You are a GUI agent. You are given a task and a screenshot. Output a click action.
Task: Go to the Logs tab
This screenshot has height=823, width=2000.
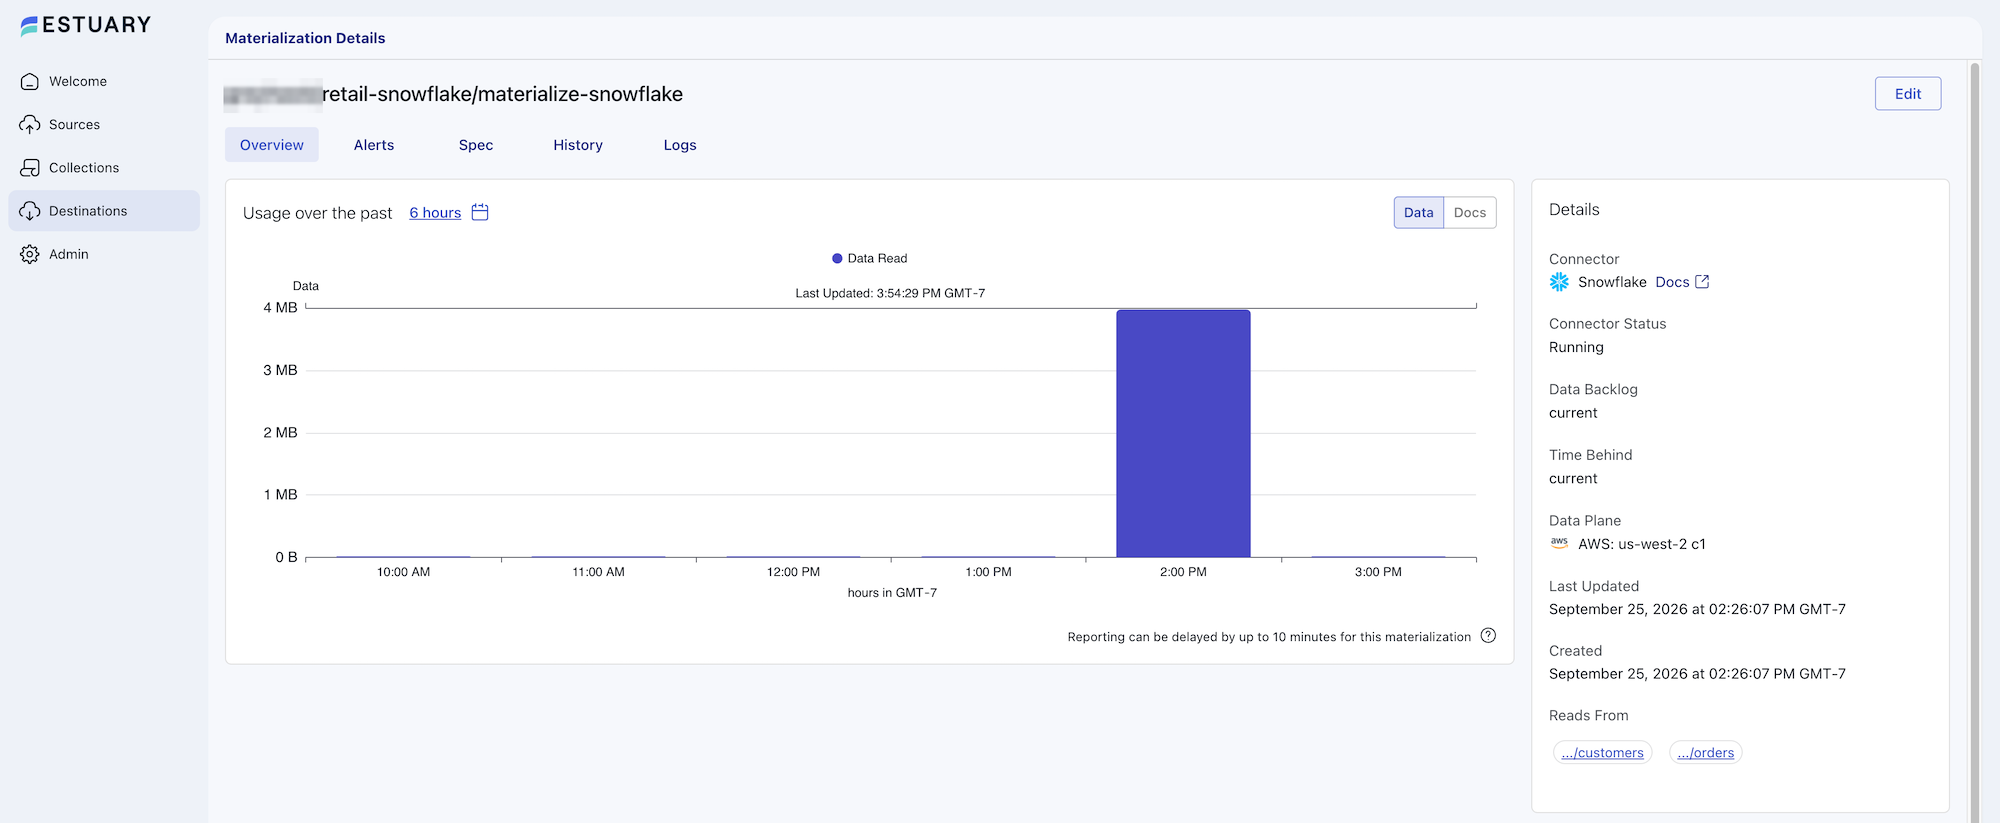pos(680,145)
